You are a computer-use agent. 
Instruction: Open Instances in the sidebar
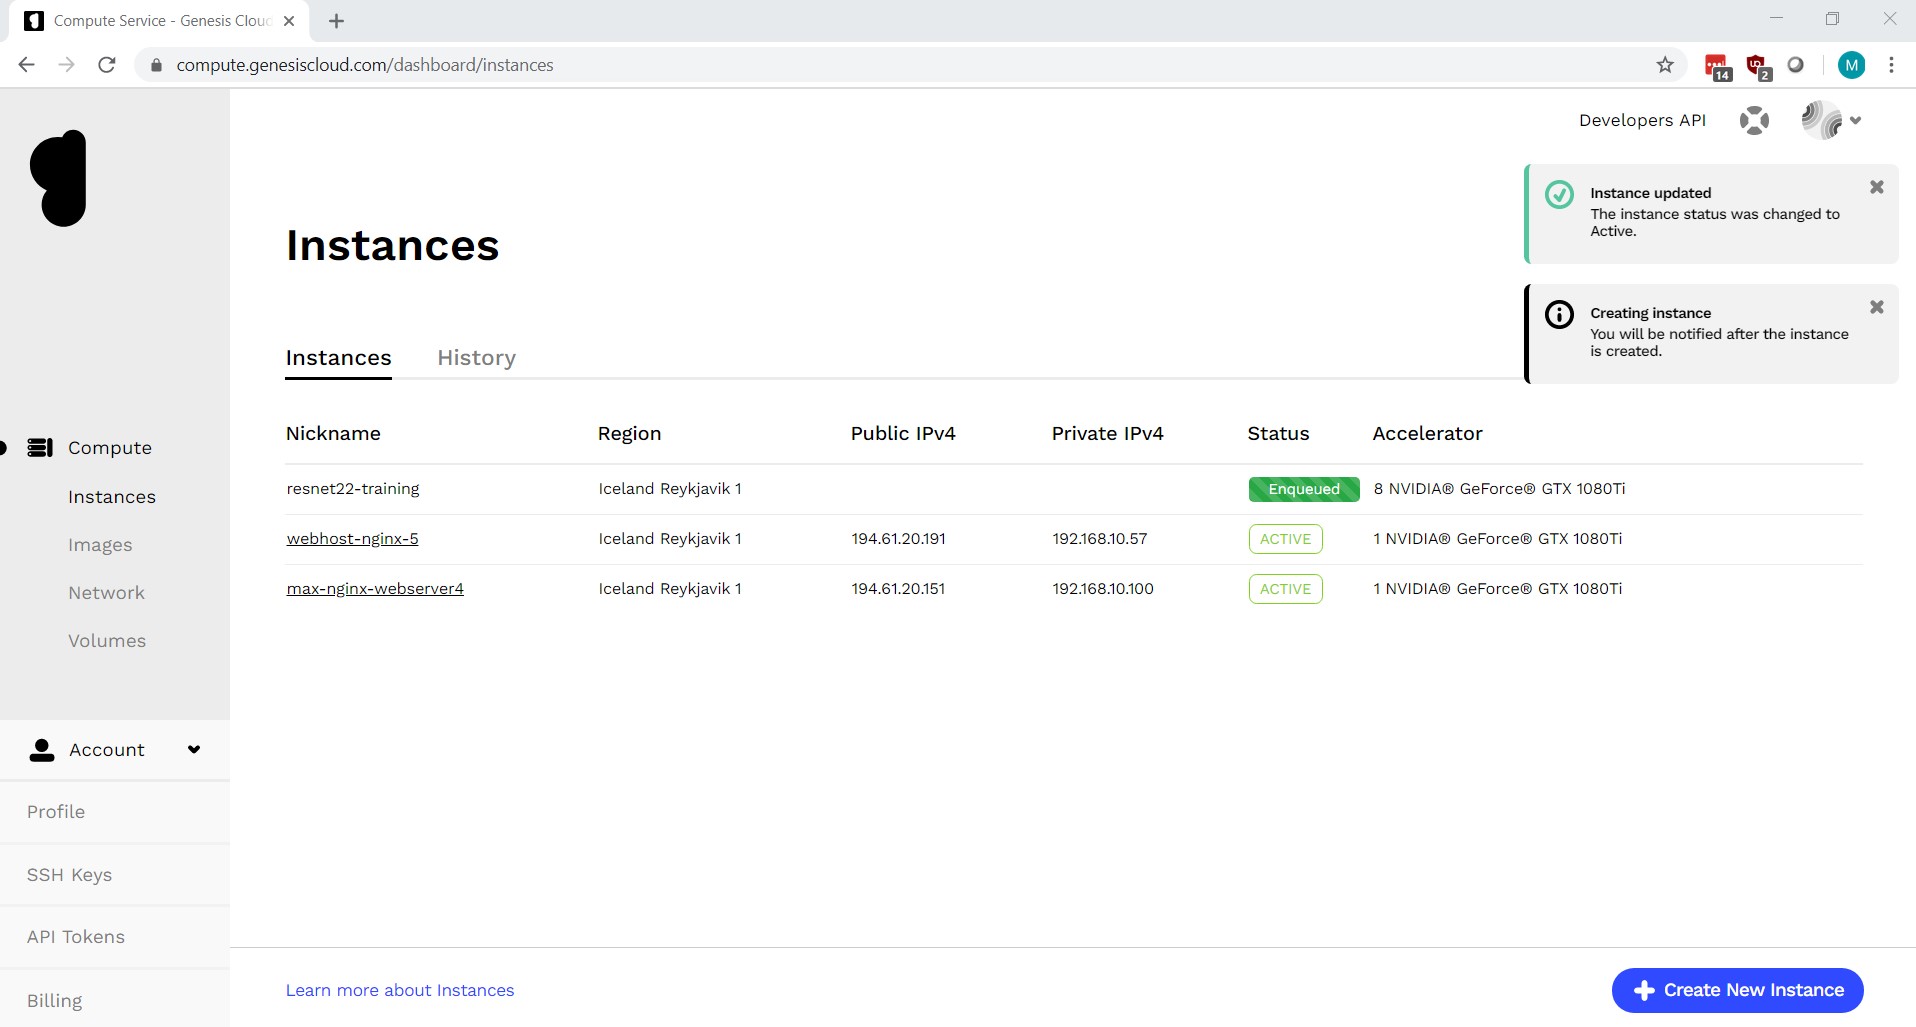point(112,496)
